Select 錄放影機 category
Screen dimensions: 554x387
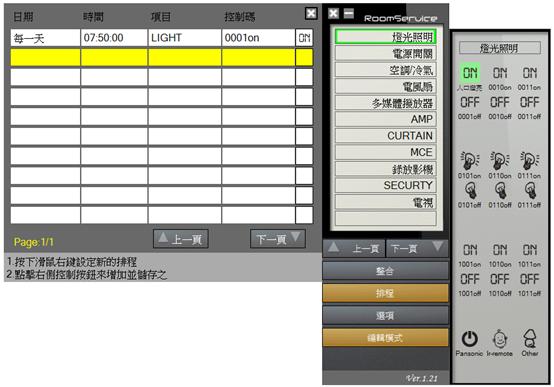(x=385, y=169)
